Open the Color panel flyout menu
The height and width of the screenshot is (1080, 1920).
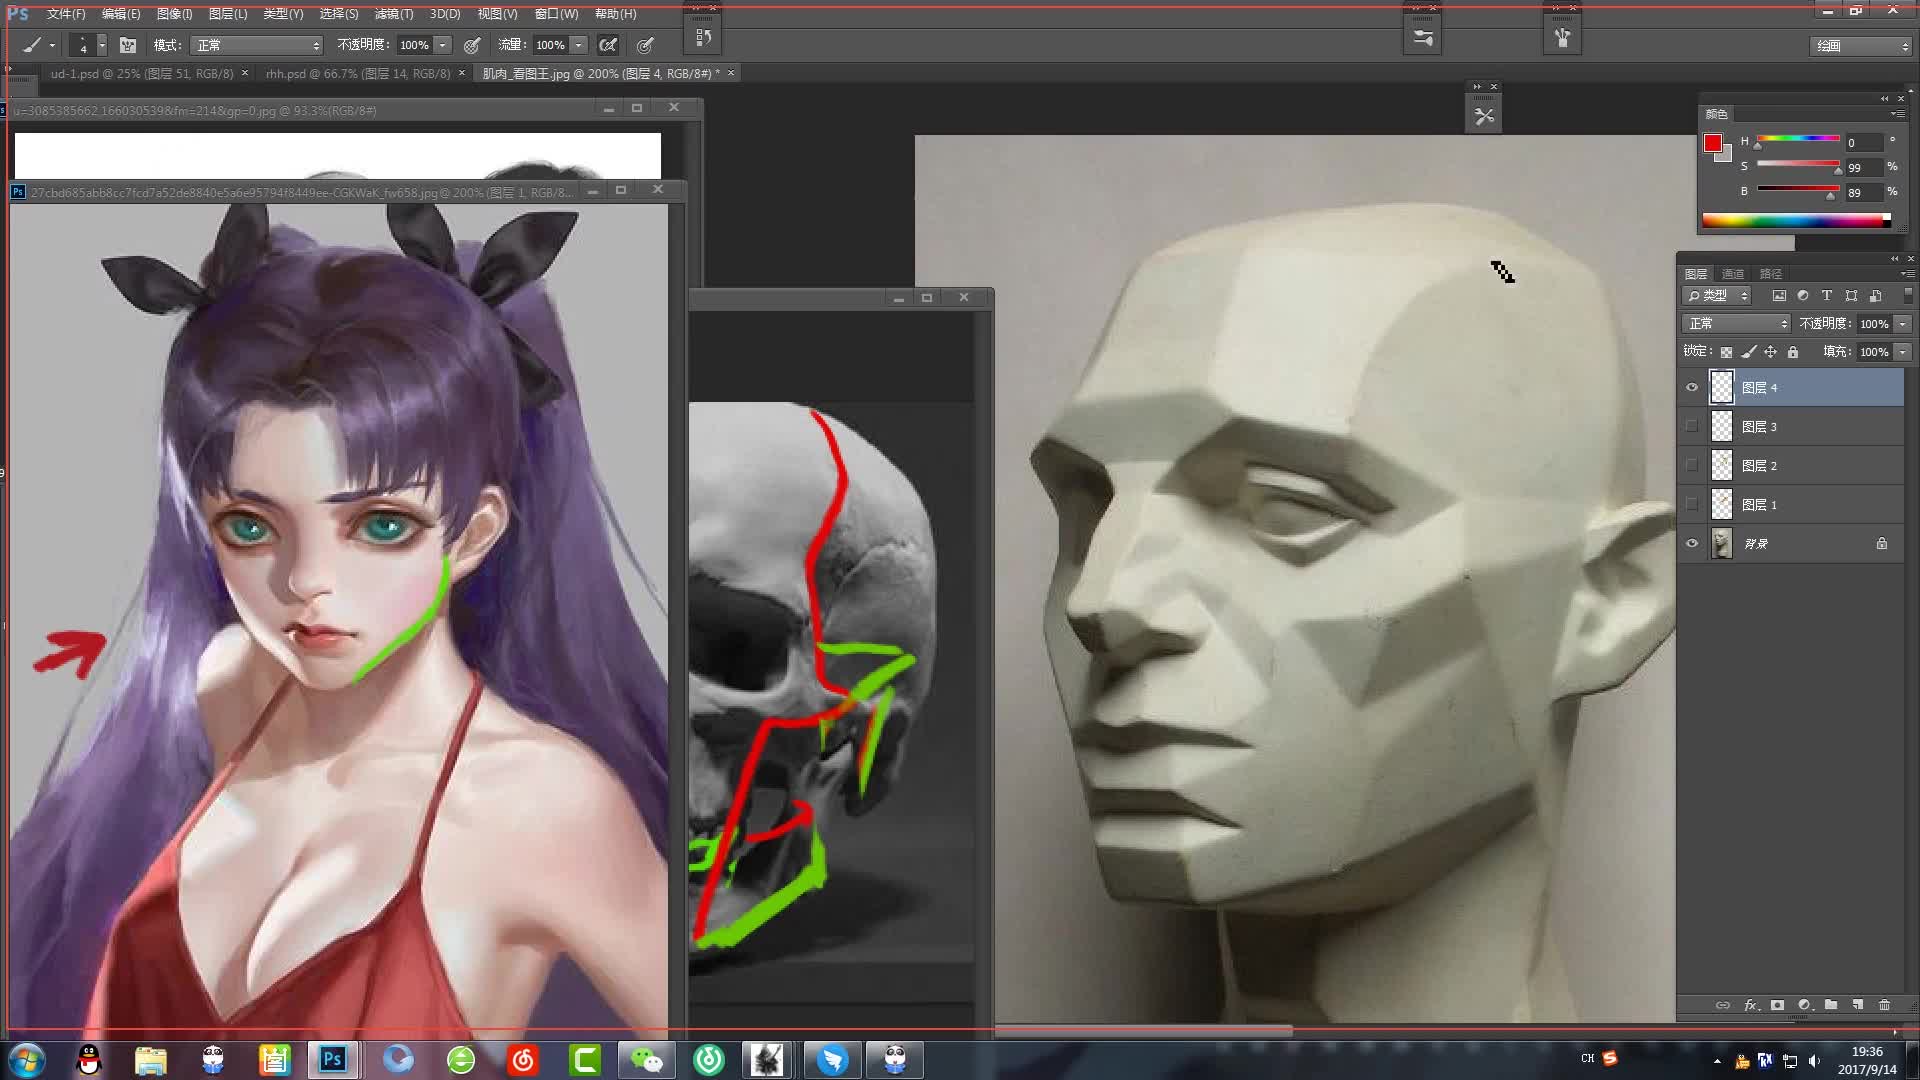[1897, 114]
